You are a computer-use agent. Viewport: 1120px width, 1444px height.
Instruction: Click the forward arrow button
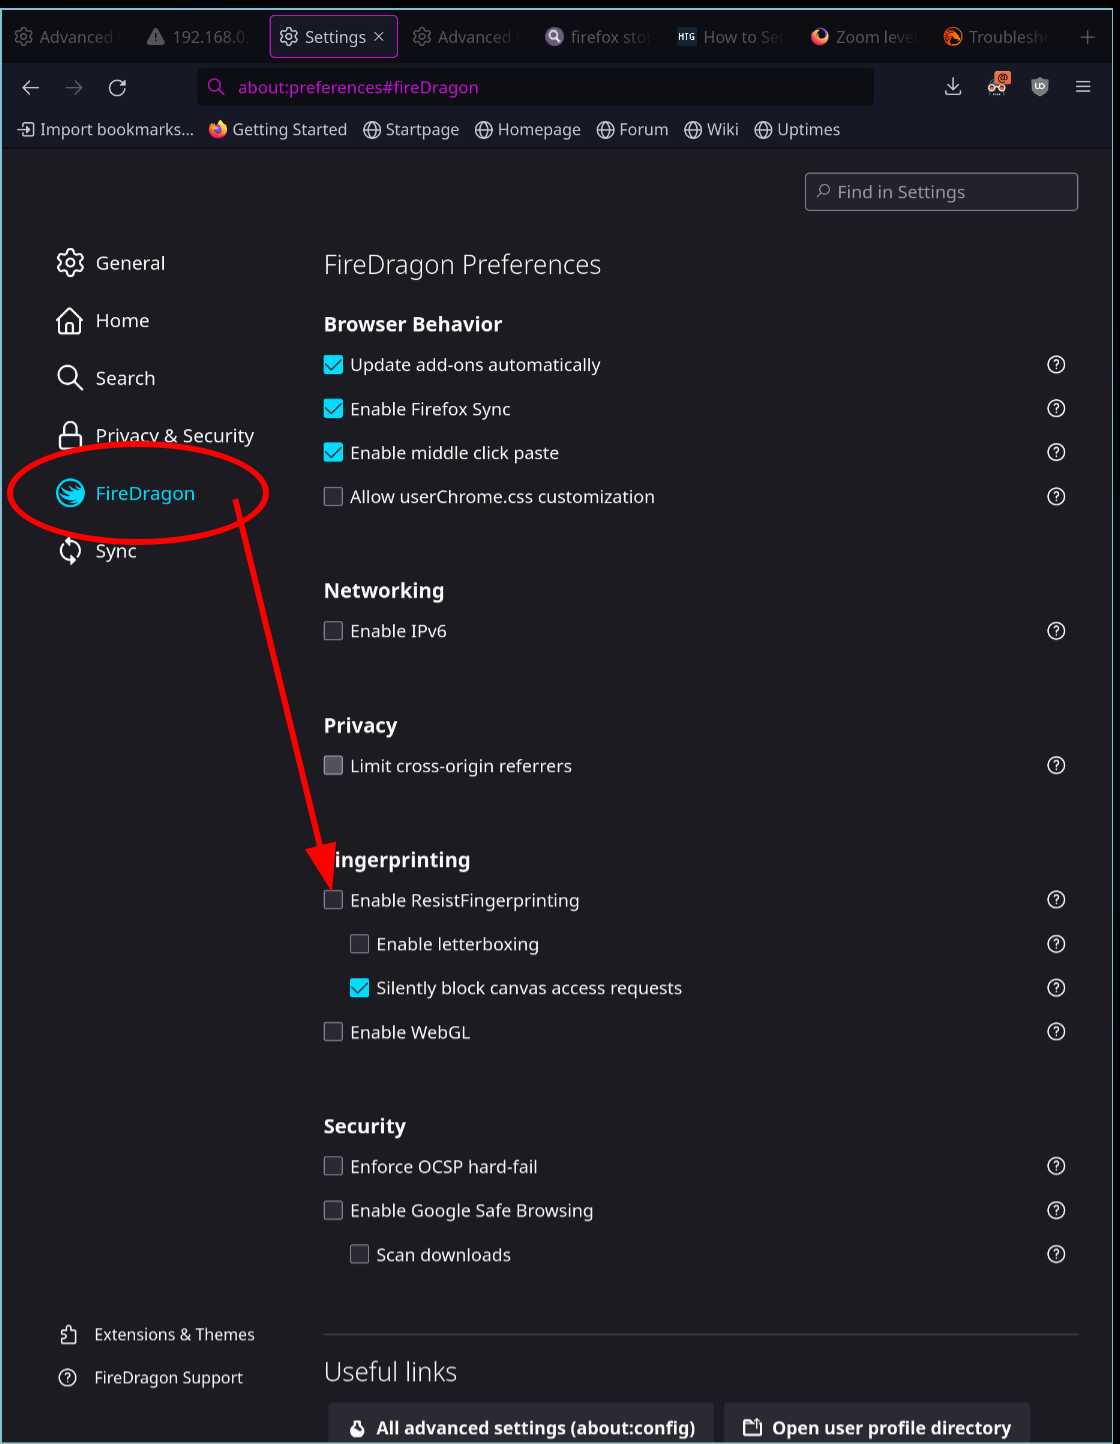coord(74,88)
